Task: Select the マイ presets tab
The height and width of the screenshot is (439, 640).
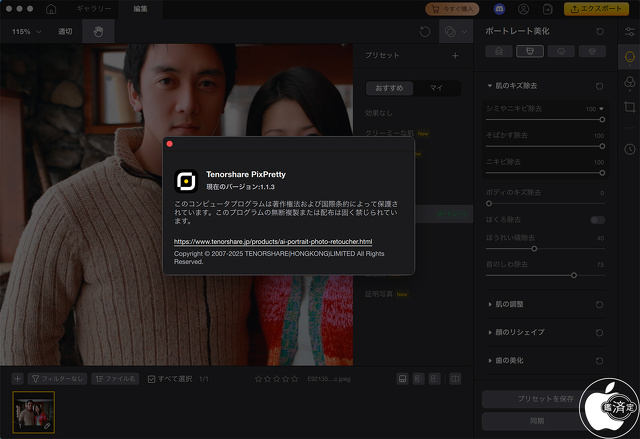Action: coord(436,88)
